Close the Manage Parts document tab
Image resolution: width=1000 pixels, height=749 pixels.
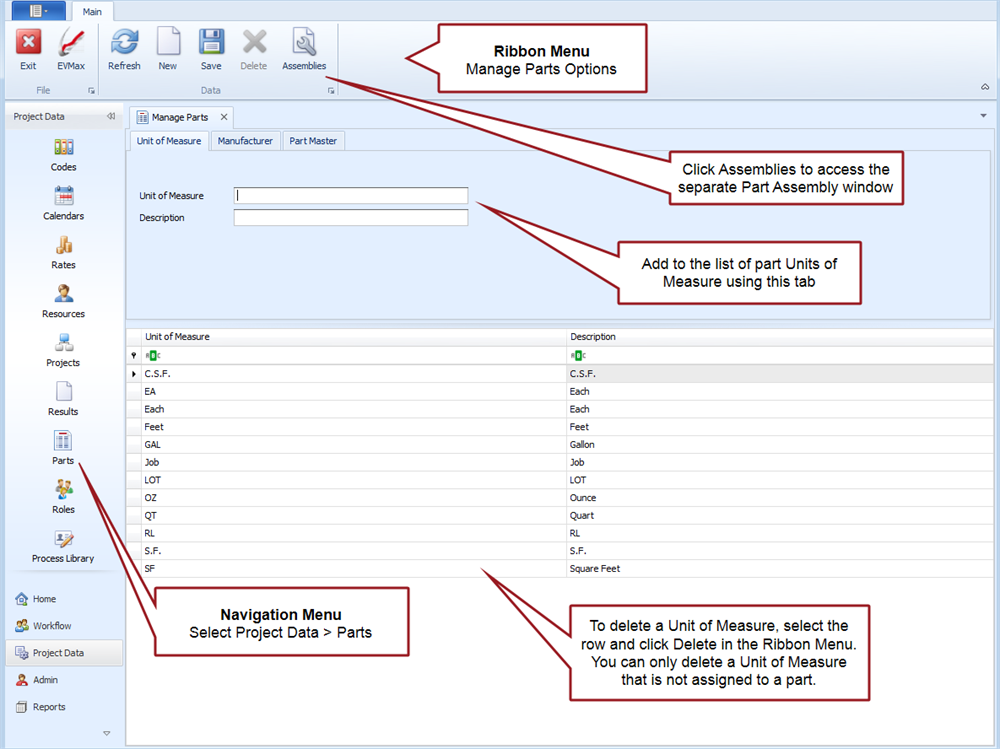(224, 117)
